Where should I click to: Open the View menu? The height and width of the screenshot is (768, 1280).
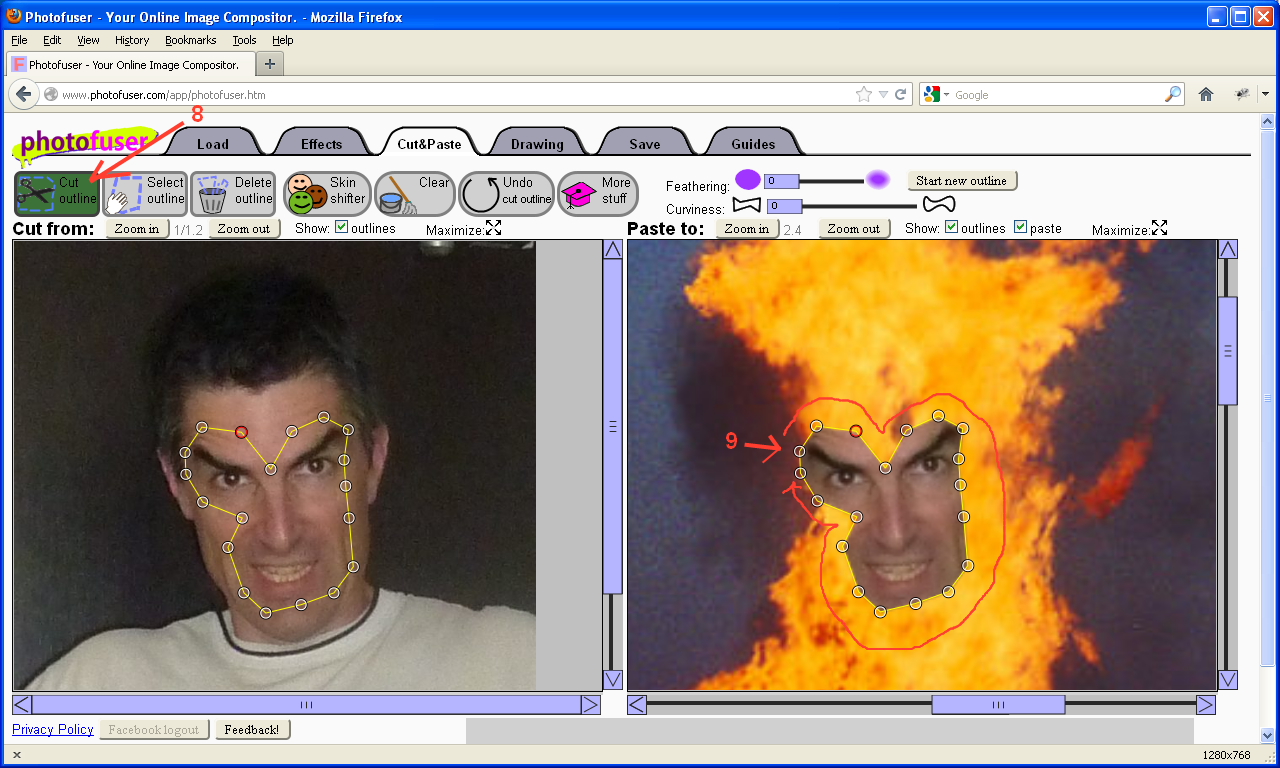(88, 40)
